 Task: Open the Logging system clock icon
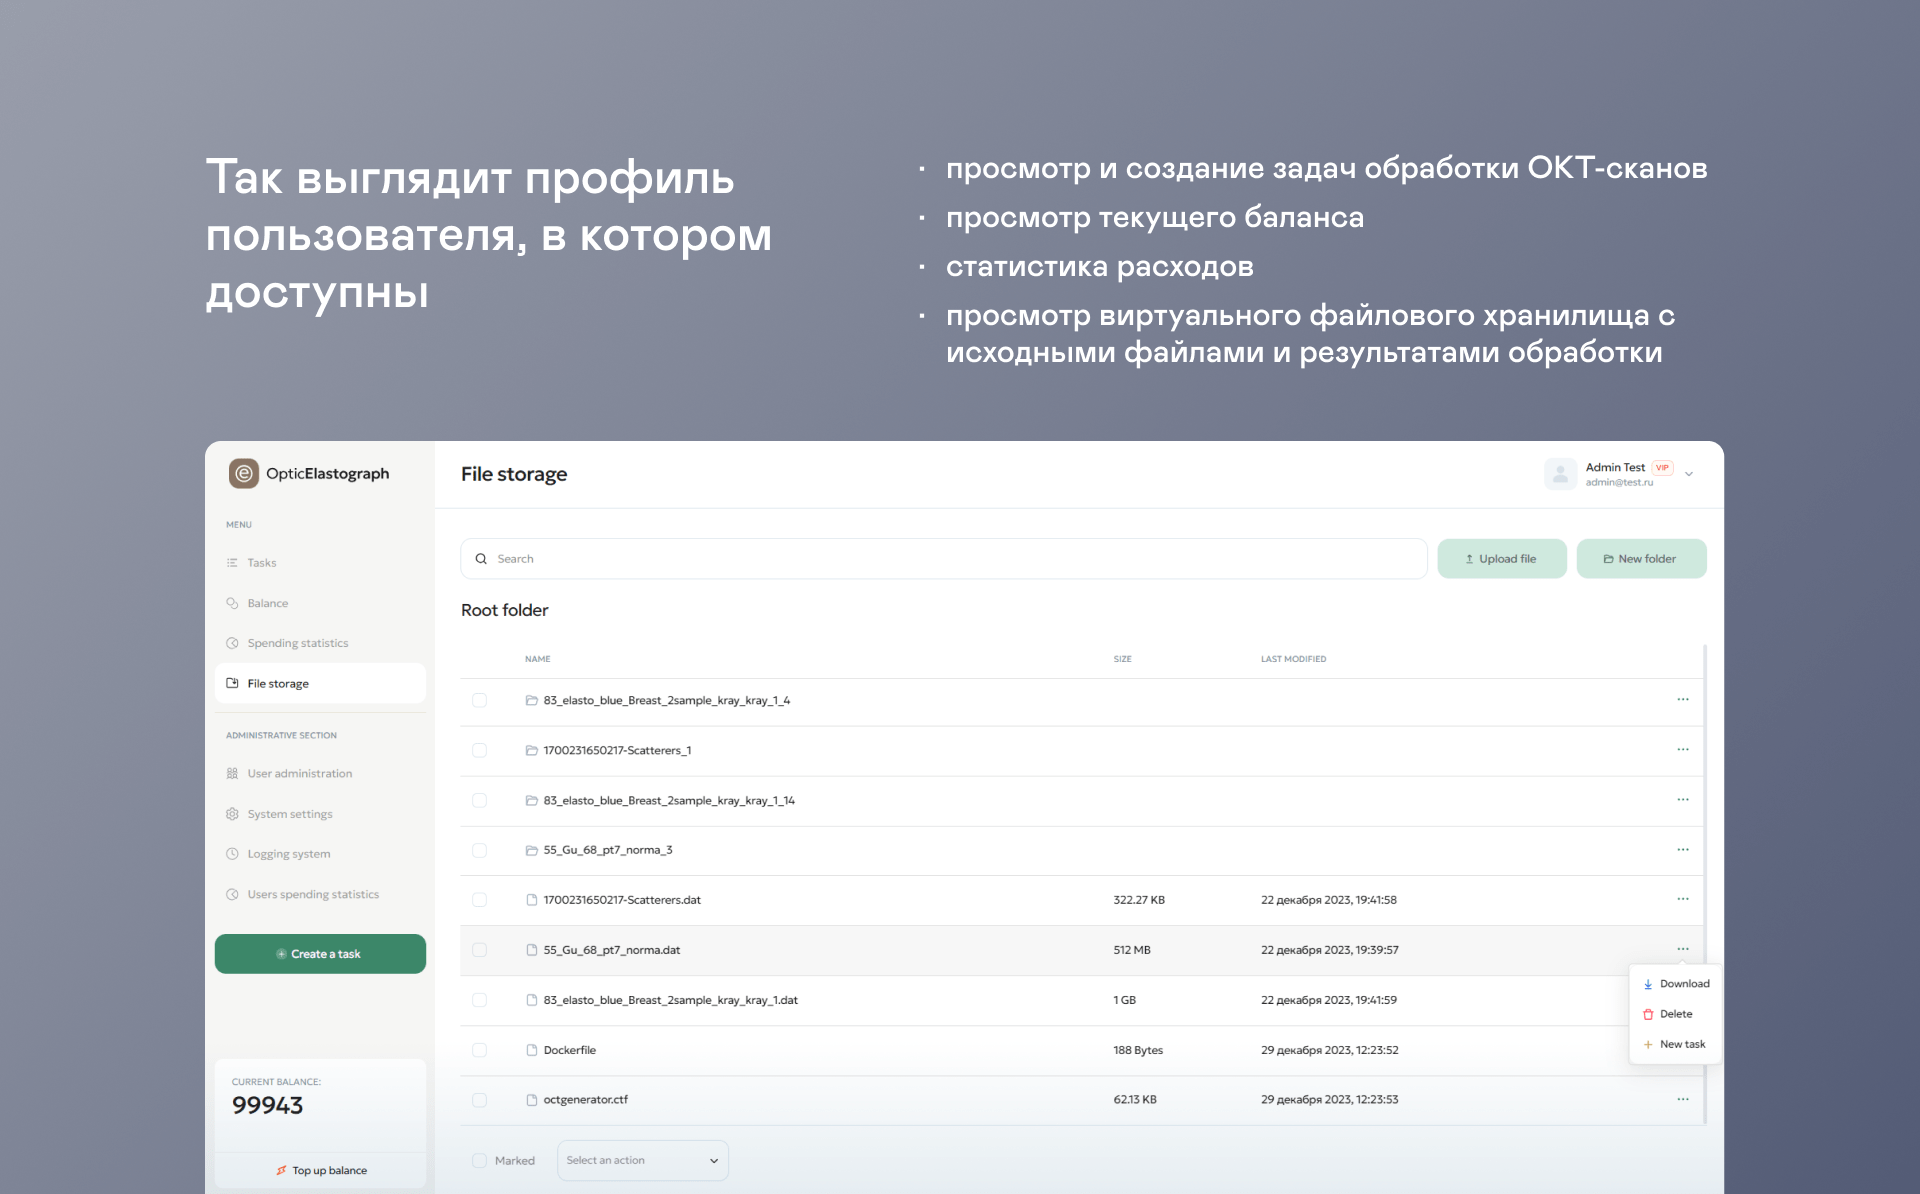(x=232, y=854)
